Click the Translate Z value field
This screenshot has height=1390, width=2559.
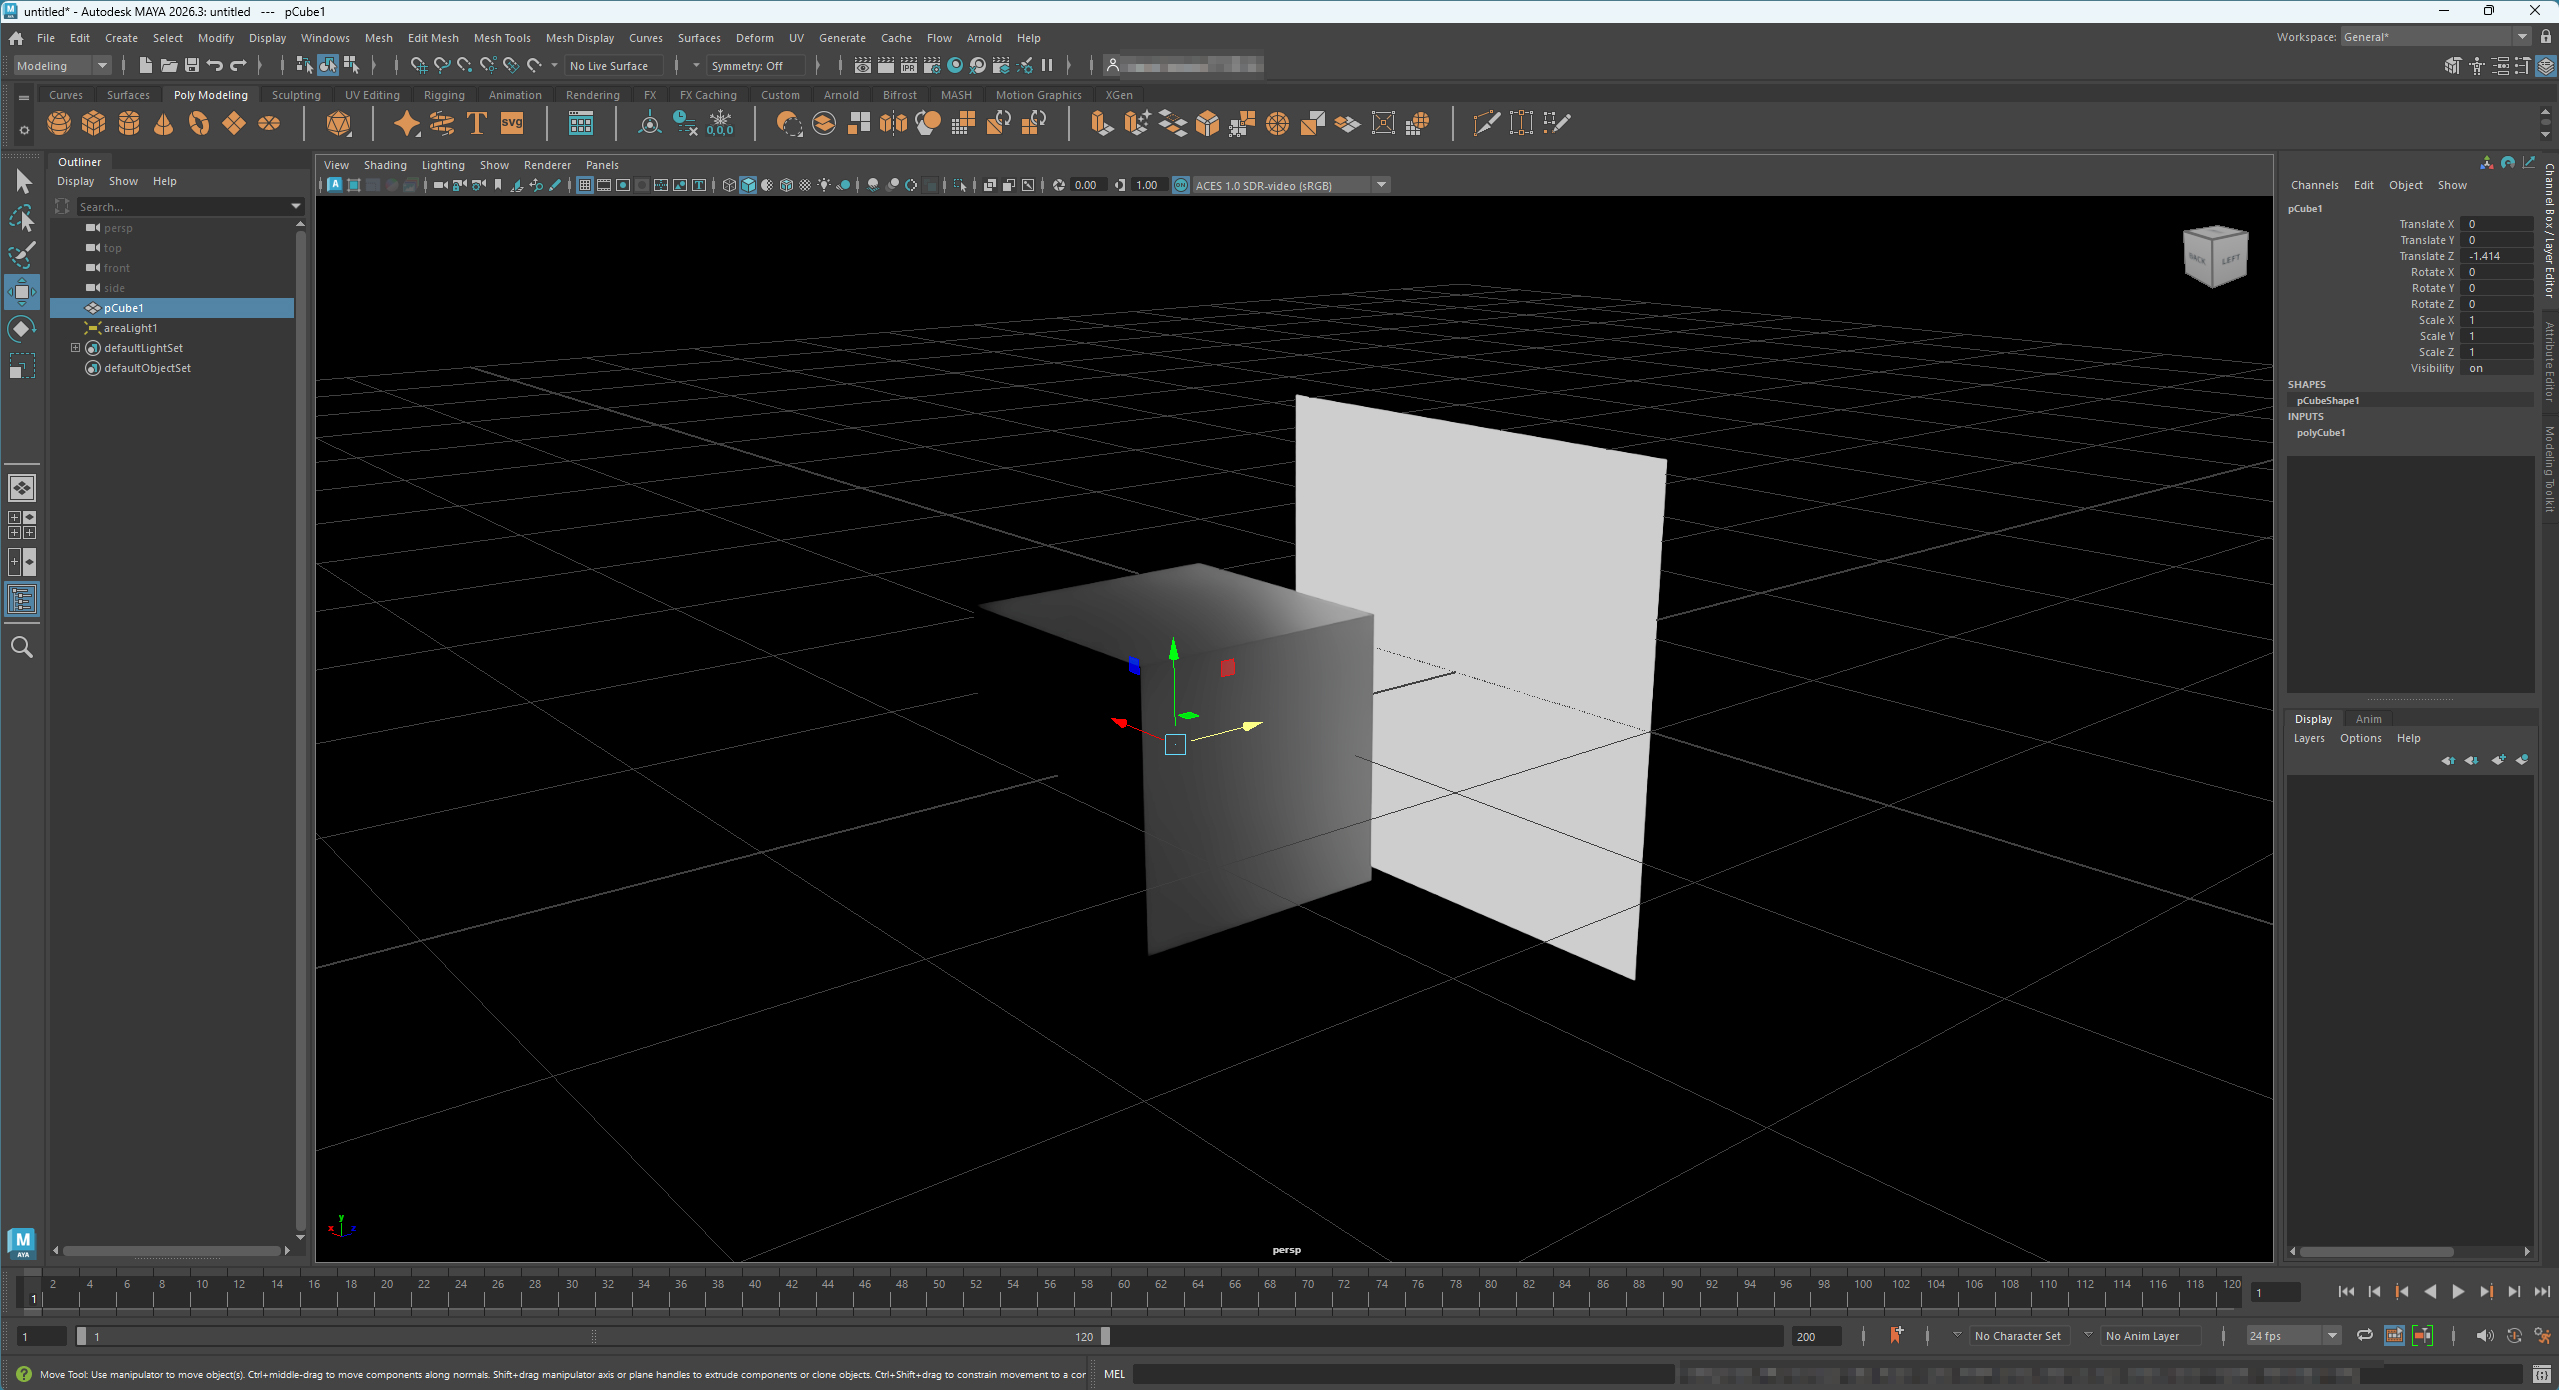(x=2497, y=256)
